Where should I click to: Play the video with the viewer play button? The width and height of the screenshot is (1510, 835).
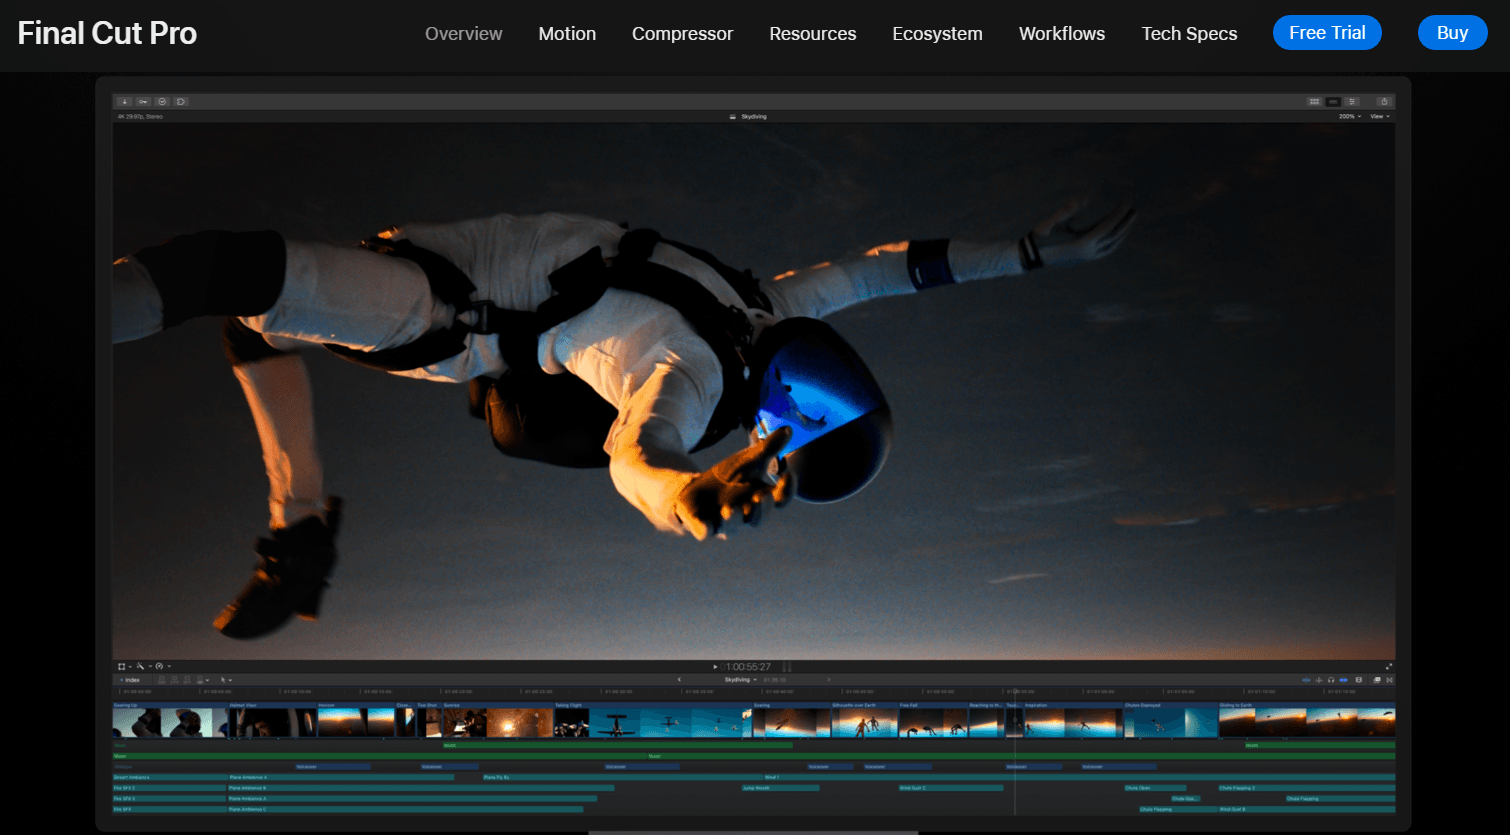click(715, 666)
